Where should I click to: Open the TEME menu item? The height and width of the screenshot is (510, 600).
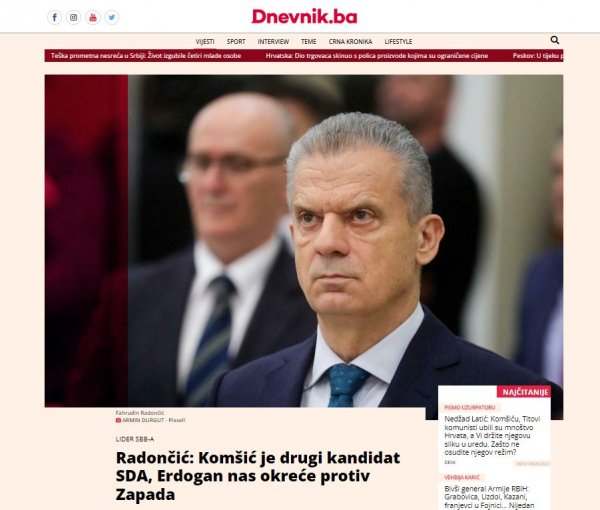point(308,41)
